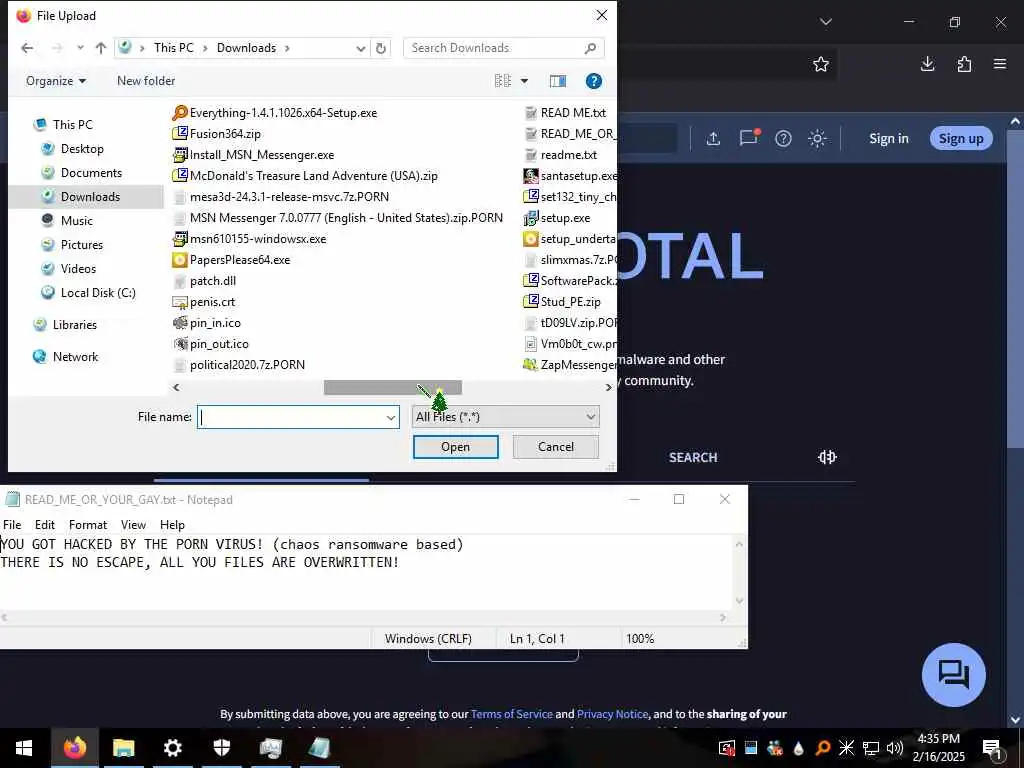Viewport: 1024px width, 768px height.
Task: Open Notepad Help menu
Action: point(172,524)
